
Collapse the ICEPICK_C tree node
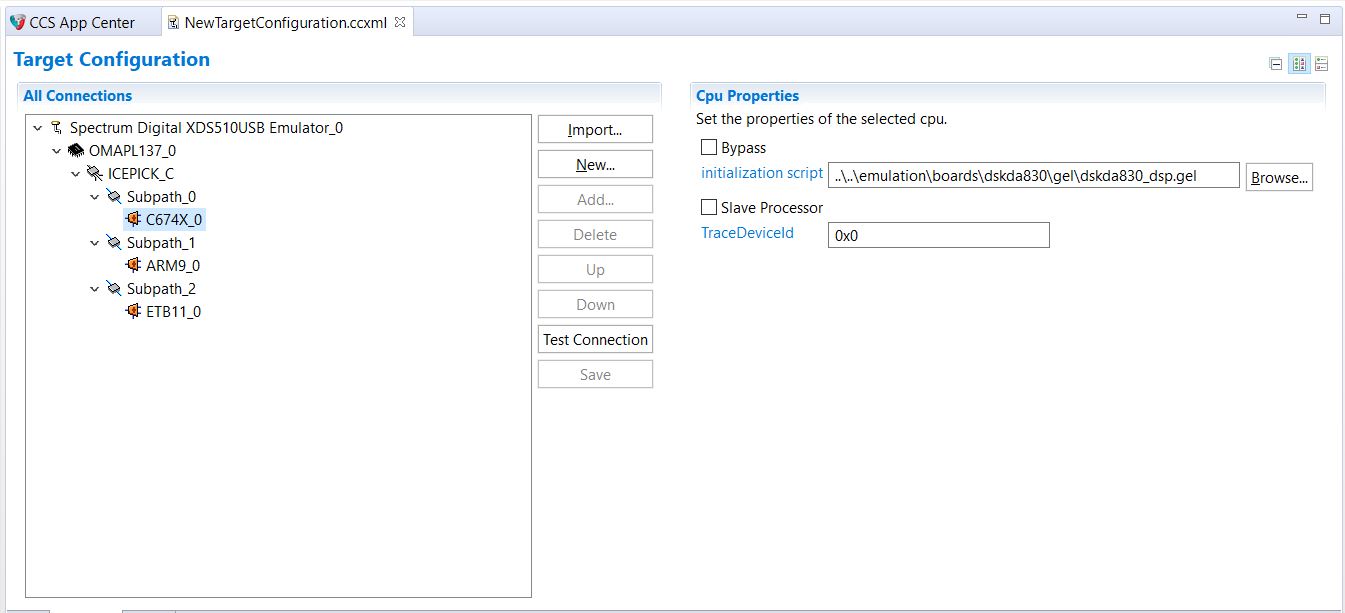(x=75, y=174)
